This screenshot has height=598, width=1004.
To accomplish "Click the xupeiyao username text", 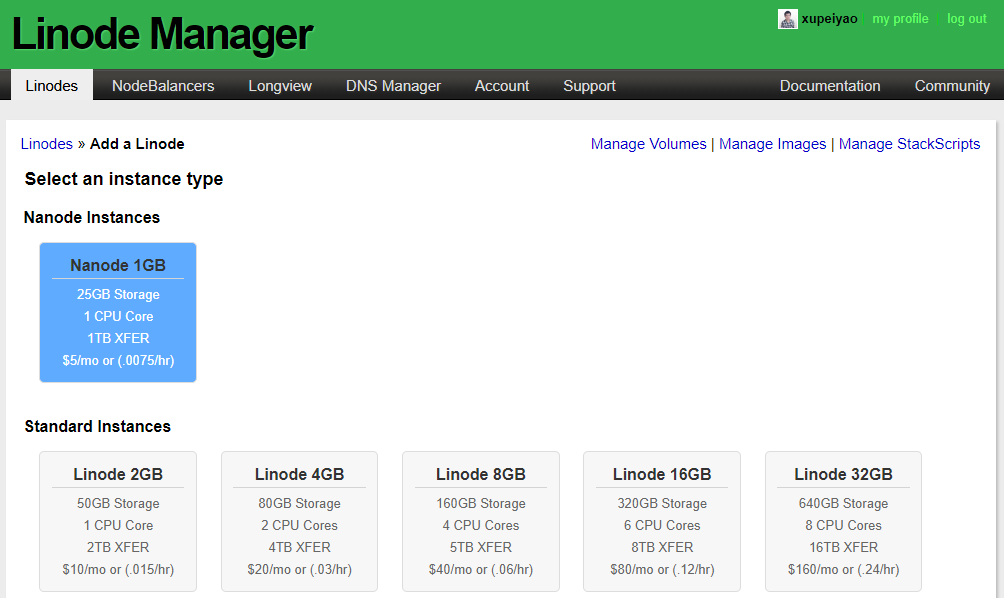I will click(x=829, y=19).
